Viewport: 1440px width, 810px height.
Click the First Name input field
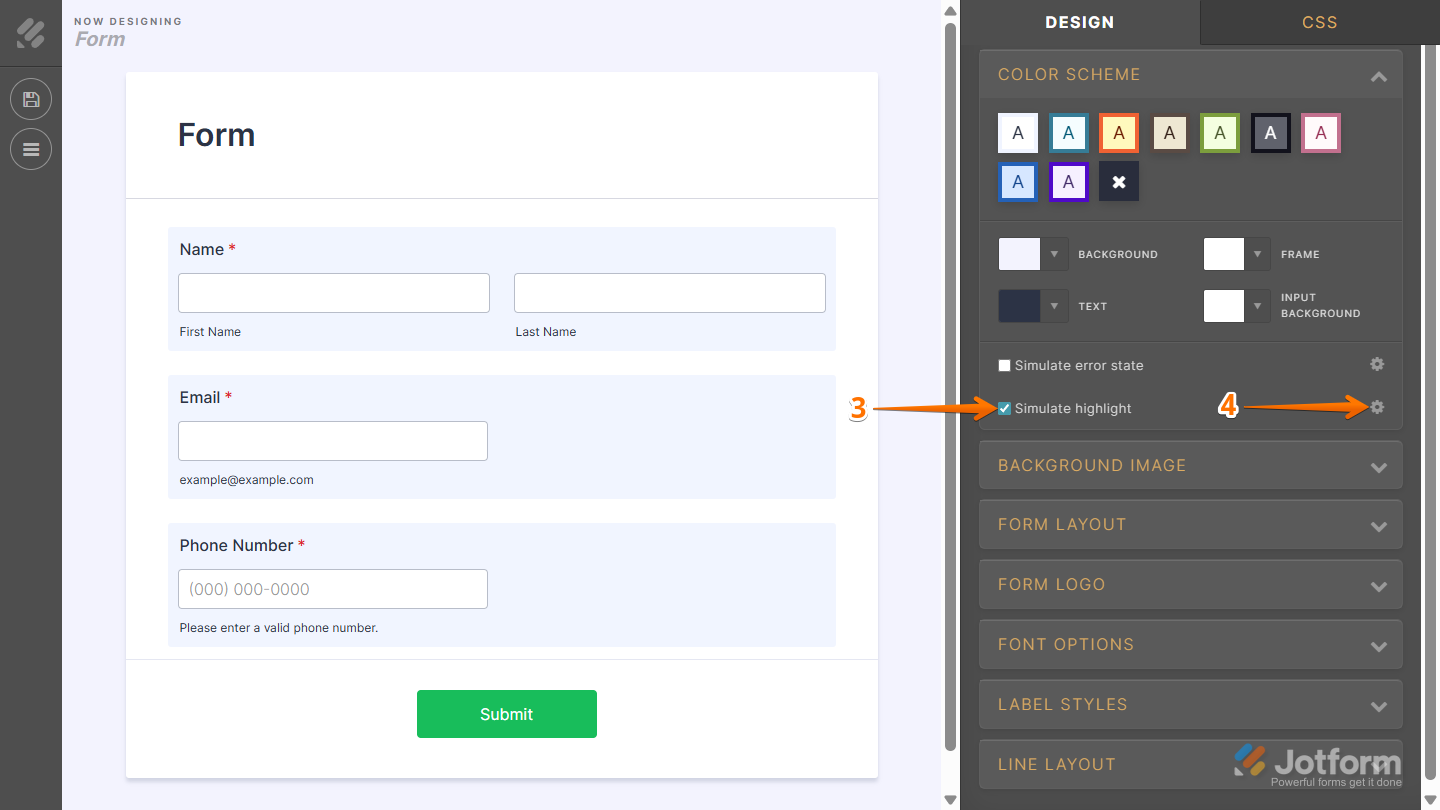[333, 292]
